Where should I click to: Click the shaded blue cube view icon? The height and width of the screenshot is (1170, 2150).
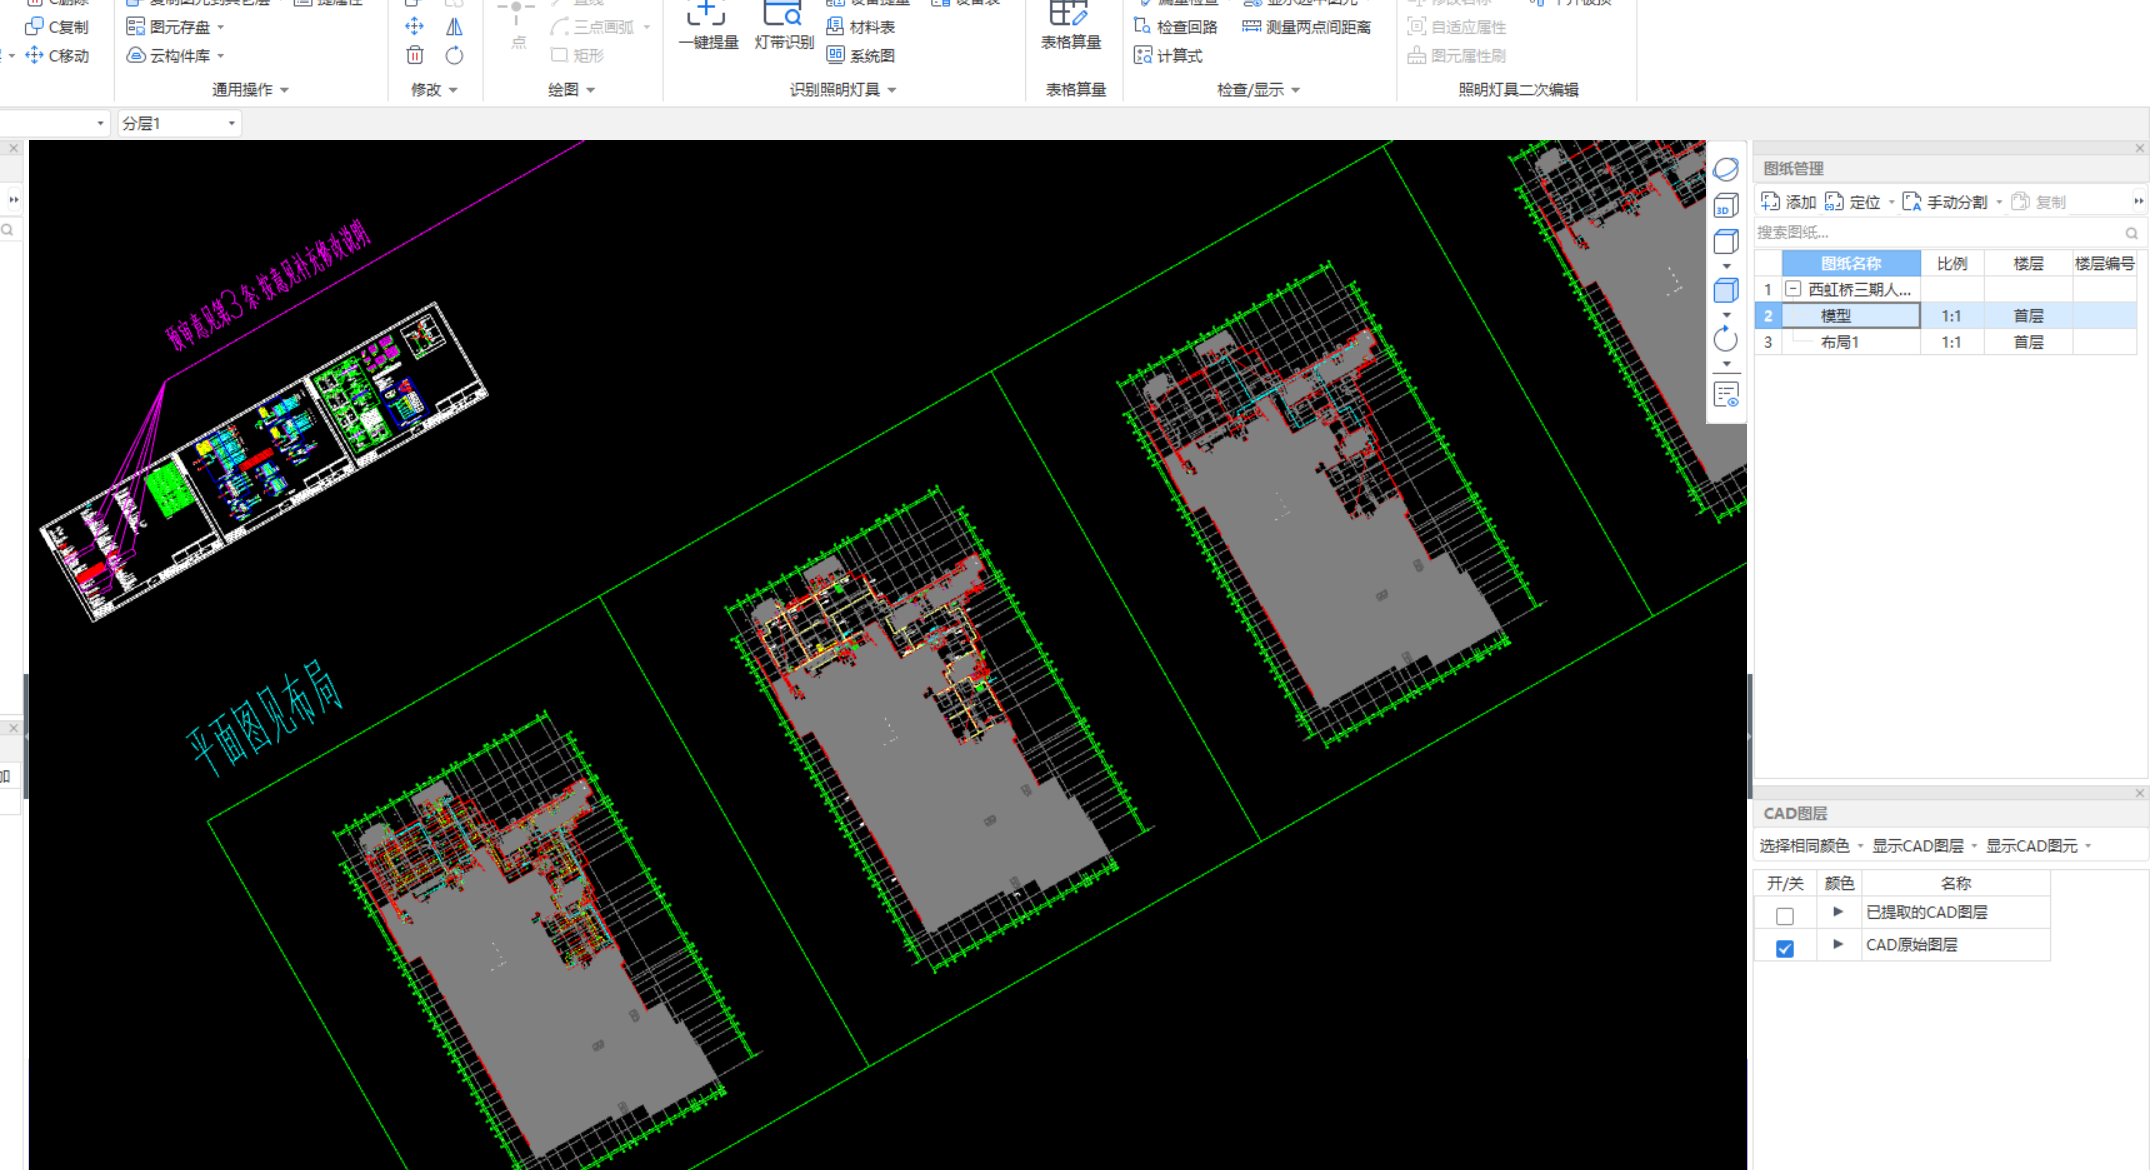1726,291
